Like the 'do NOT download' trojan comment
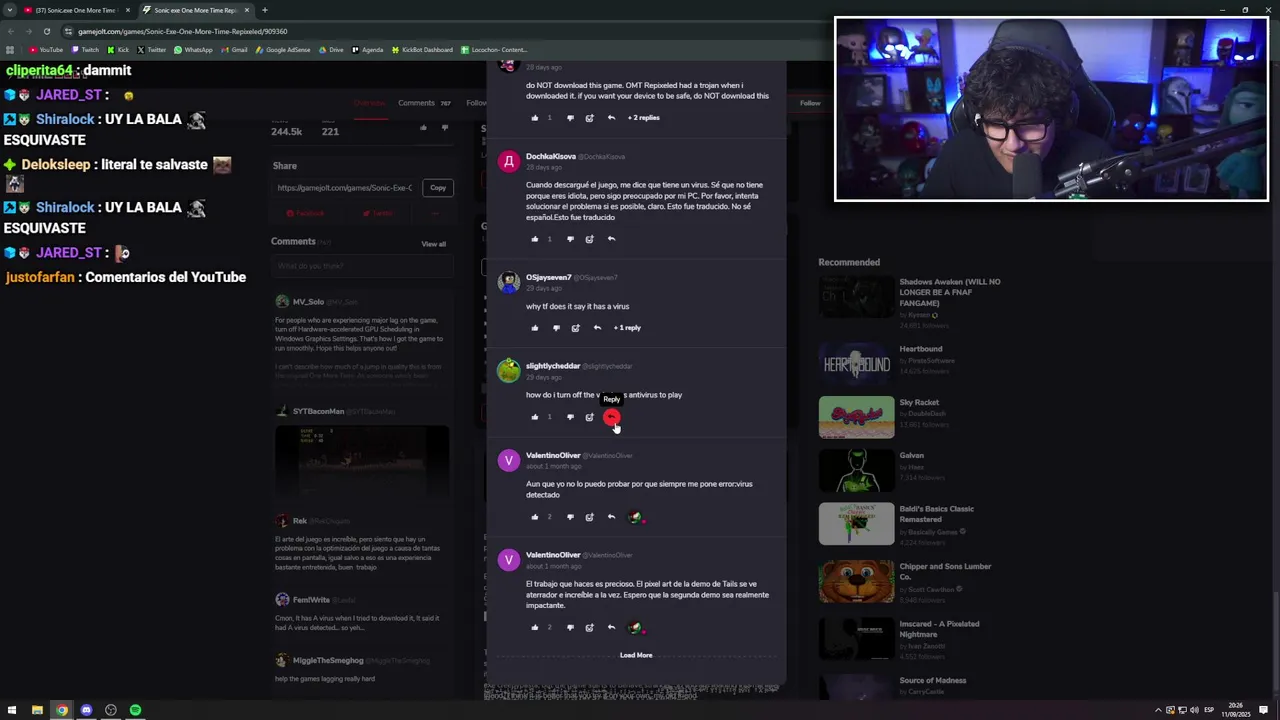 tap(535, 118)
